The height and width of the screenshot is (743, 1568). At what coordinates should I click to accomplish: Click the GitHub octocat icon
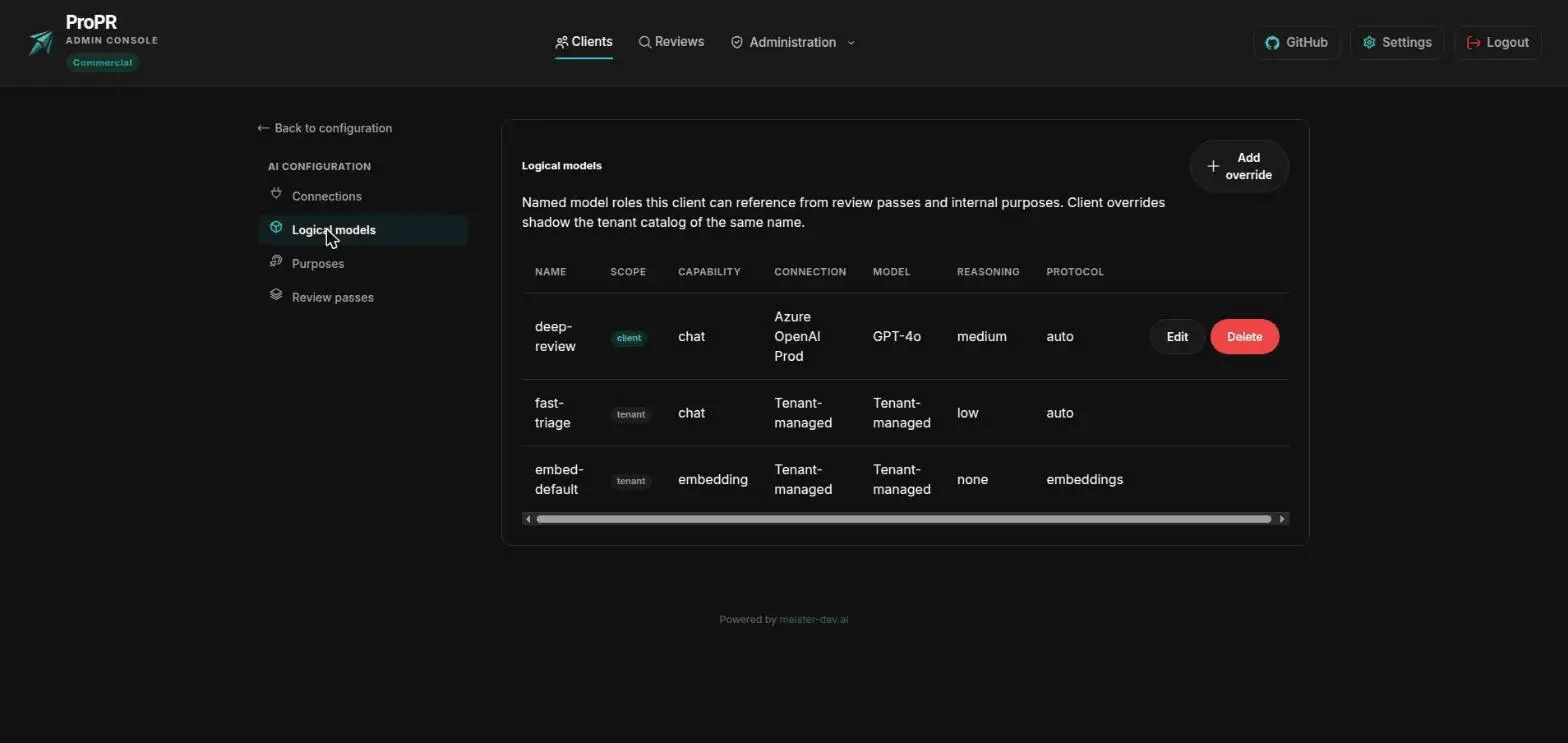pos(1272,43)
